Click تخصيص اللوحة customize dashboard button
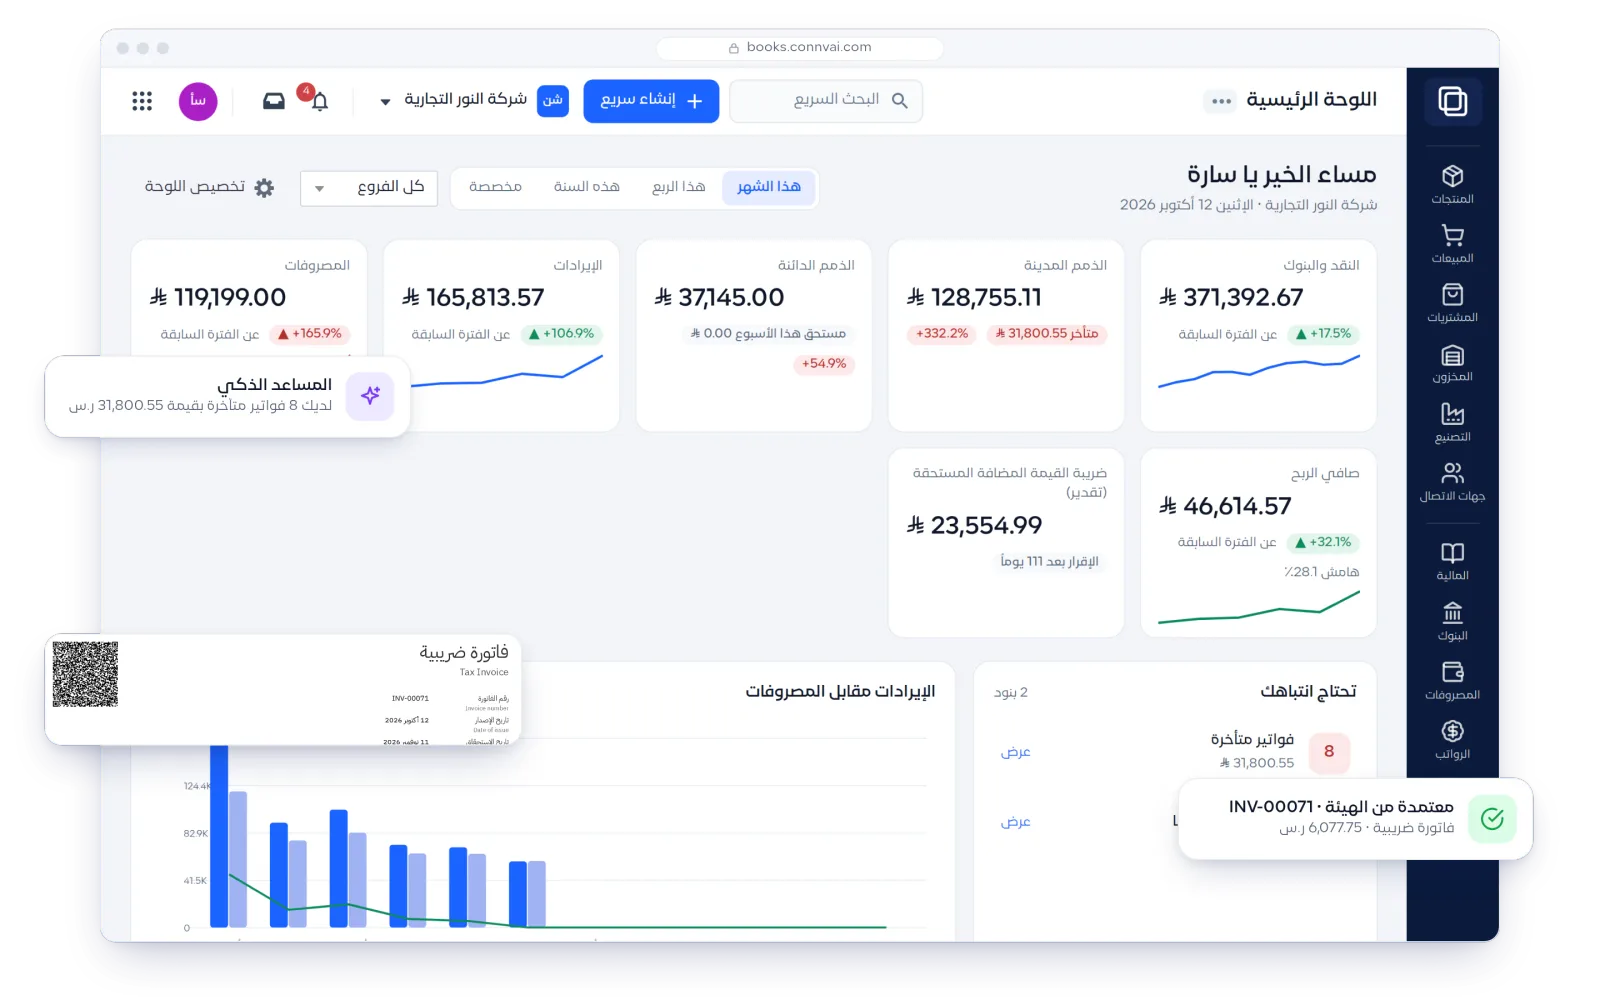Image resolution: width=1600 pixels, height=1000 pixels. click(209, 187)
